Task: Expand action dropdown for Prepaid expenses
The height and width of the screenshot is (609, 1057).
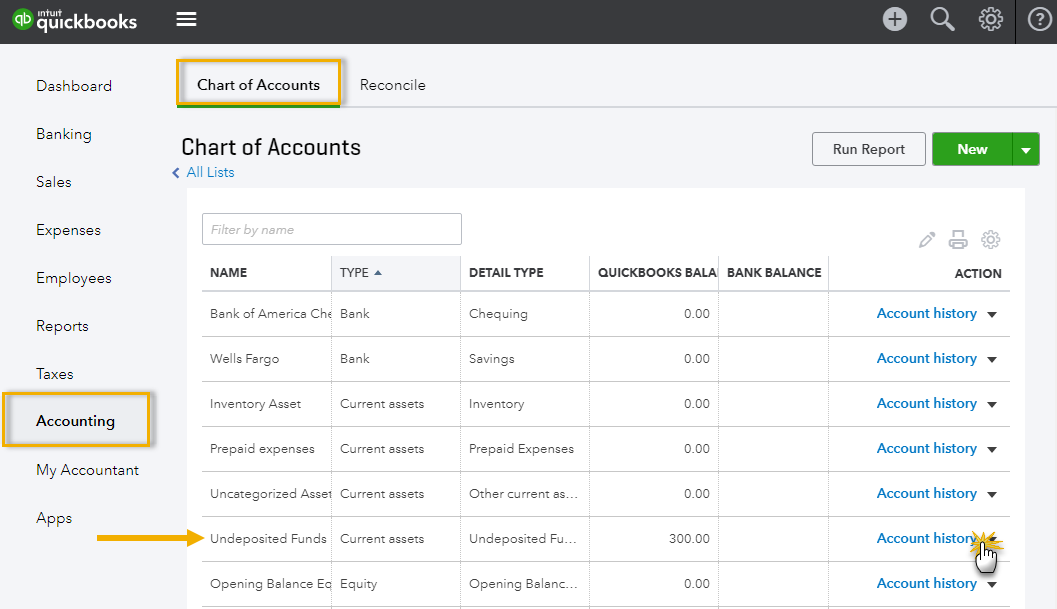Action: (992, 449)
